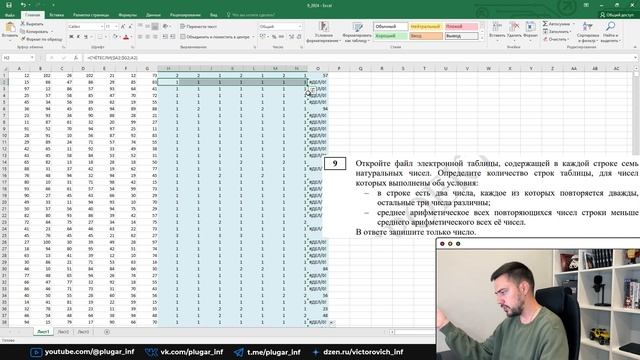Click the Автосумма sigma icon
This screenshot has width=640, height=360.
pos(545,24)
